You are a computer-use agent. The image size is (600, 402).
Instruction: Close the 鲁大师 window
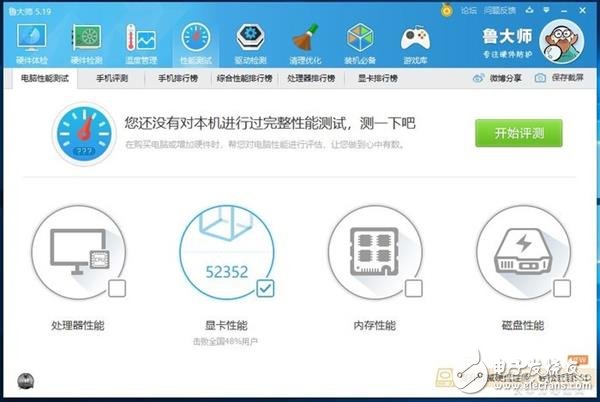pos(582,10)
